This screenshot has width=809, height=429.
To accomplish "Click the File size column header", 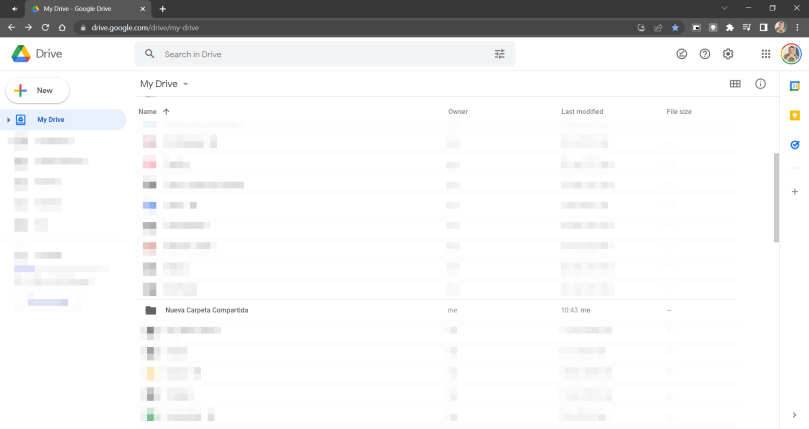I will (678, 112).
